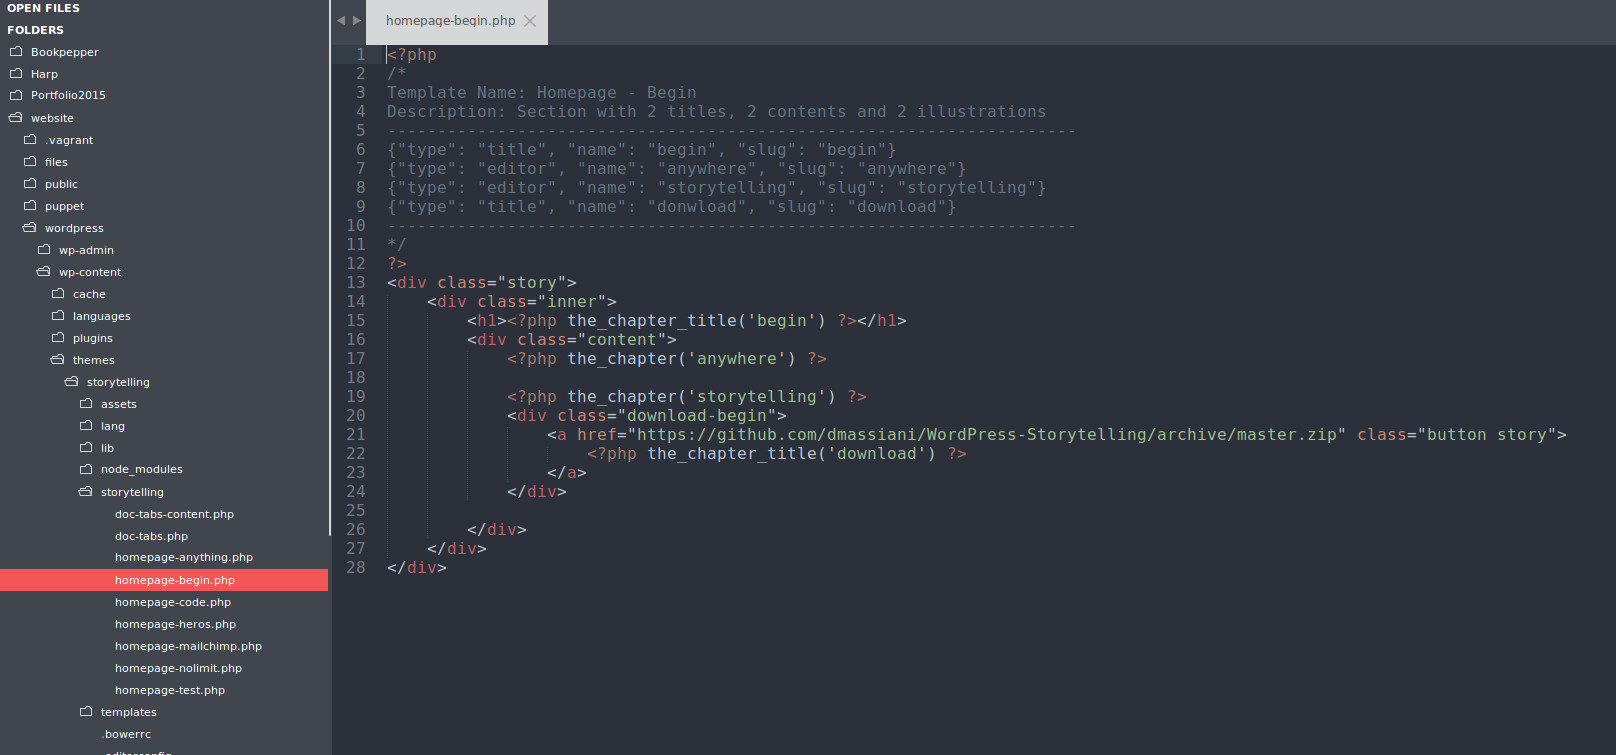1616x755 pixels.
Task: Click the assets folder icon
Action: click(86, 403)
